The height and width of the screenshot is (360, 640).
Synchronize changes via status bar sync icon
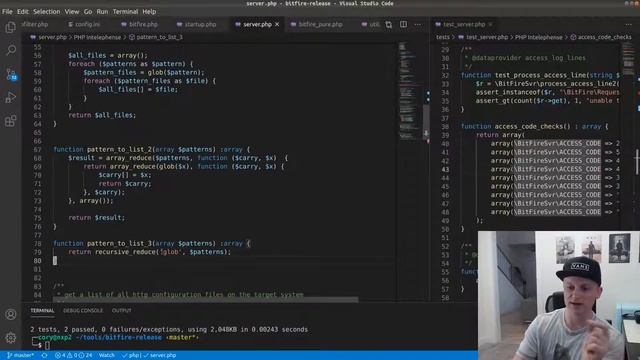(x=44, y=356)
